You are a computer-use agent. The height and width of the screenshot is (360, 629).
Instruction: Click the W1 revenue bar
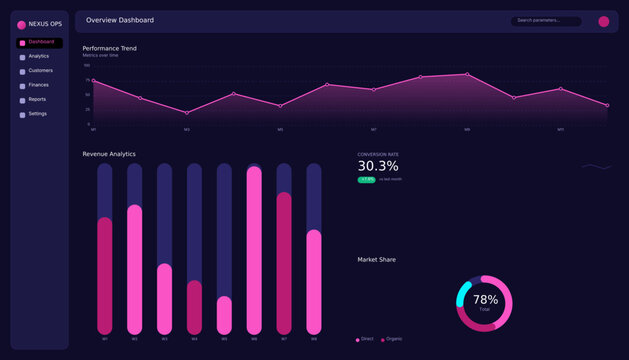(105, 276)
